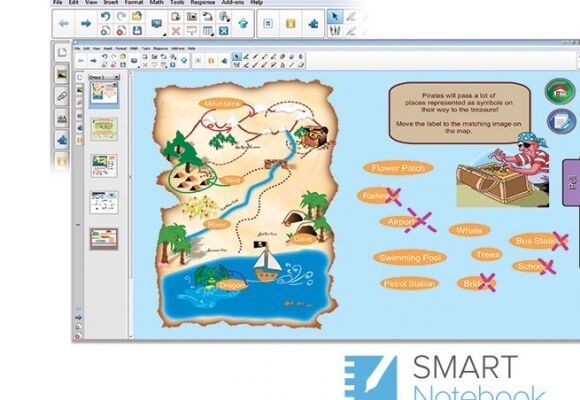Choose Select arrow tool in inner window toolbar
The width and height of the screenshot is (580, 400).
point(237,56)
